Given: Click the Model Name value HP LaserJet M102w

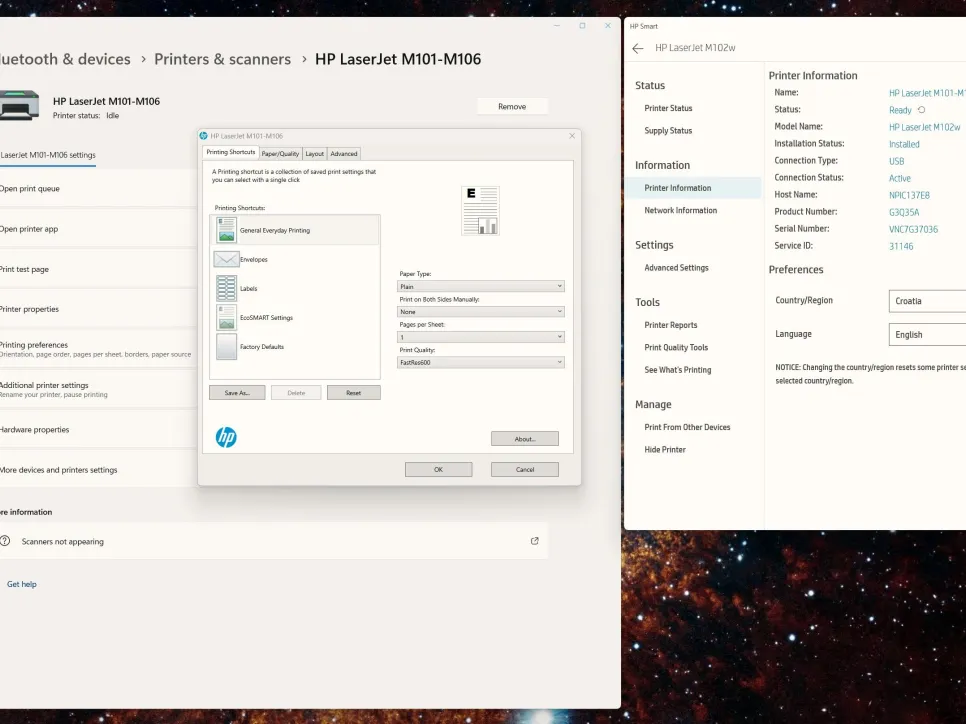Looking at the screenshot, I should 925,127.
